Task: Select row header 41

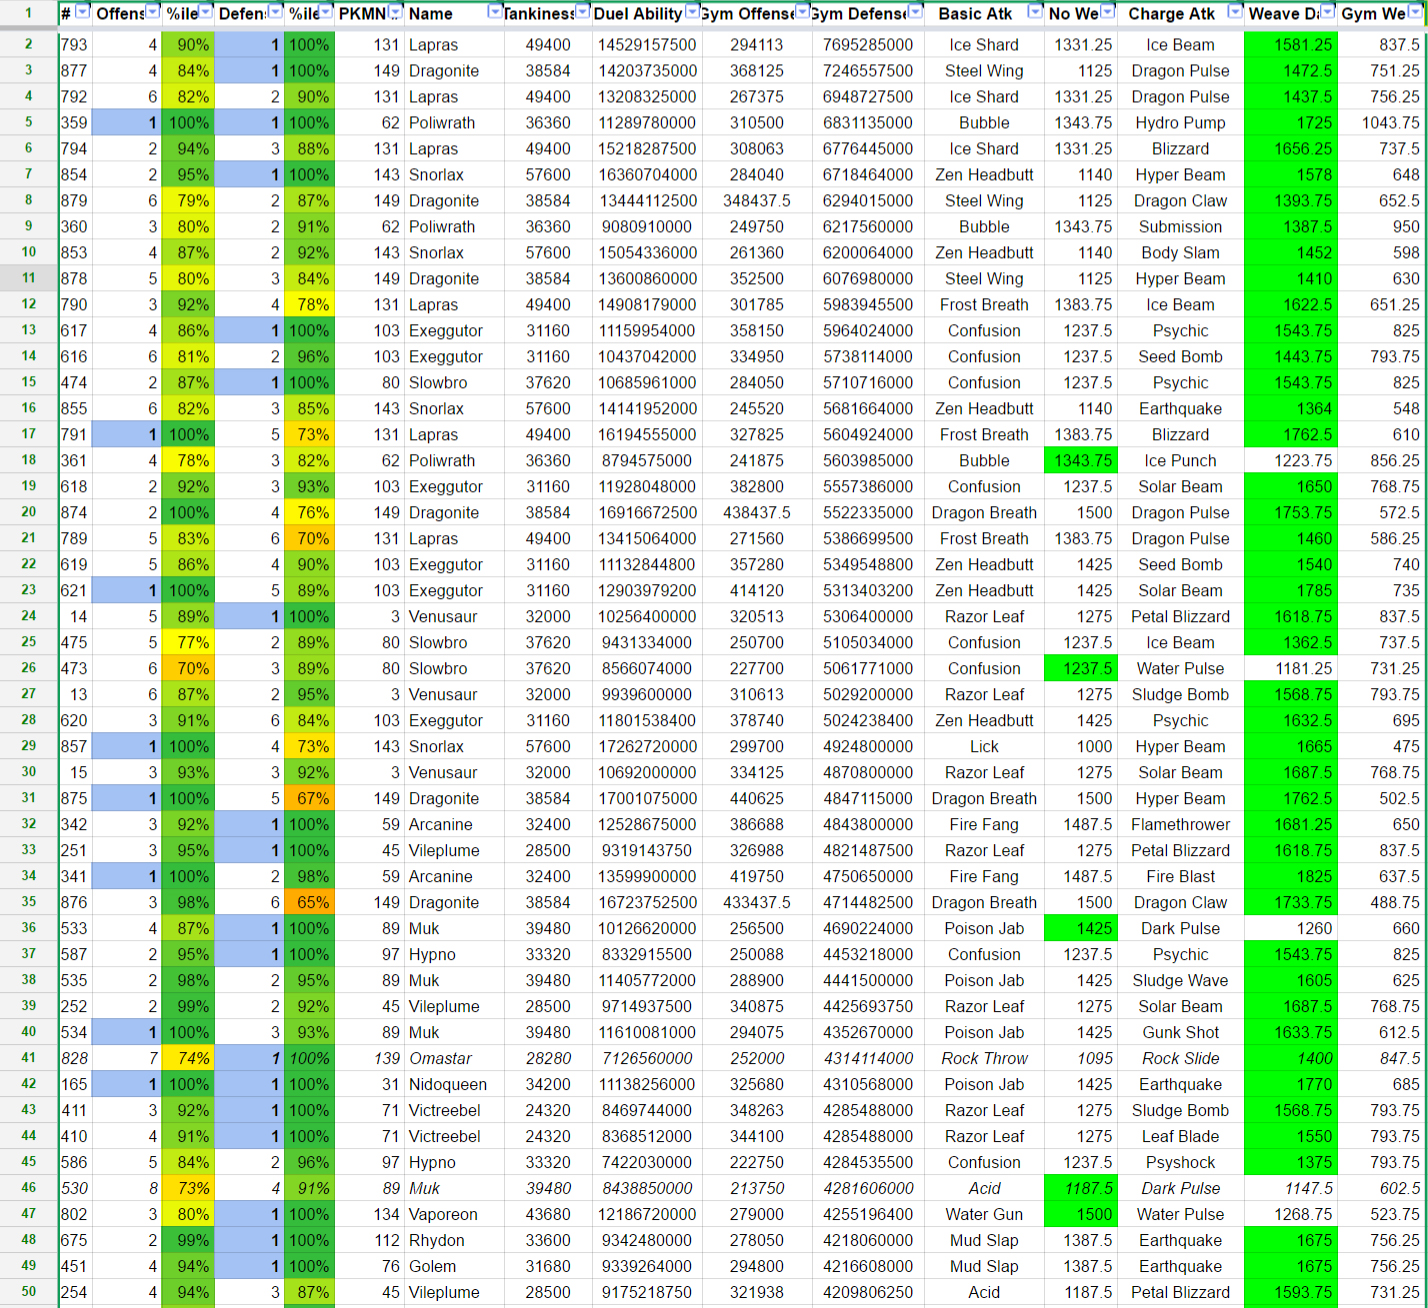Action: pos(29,1058)
